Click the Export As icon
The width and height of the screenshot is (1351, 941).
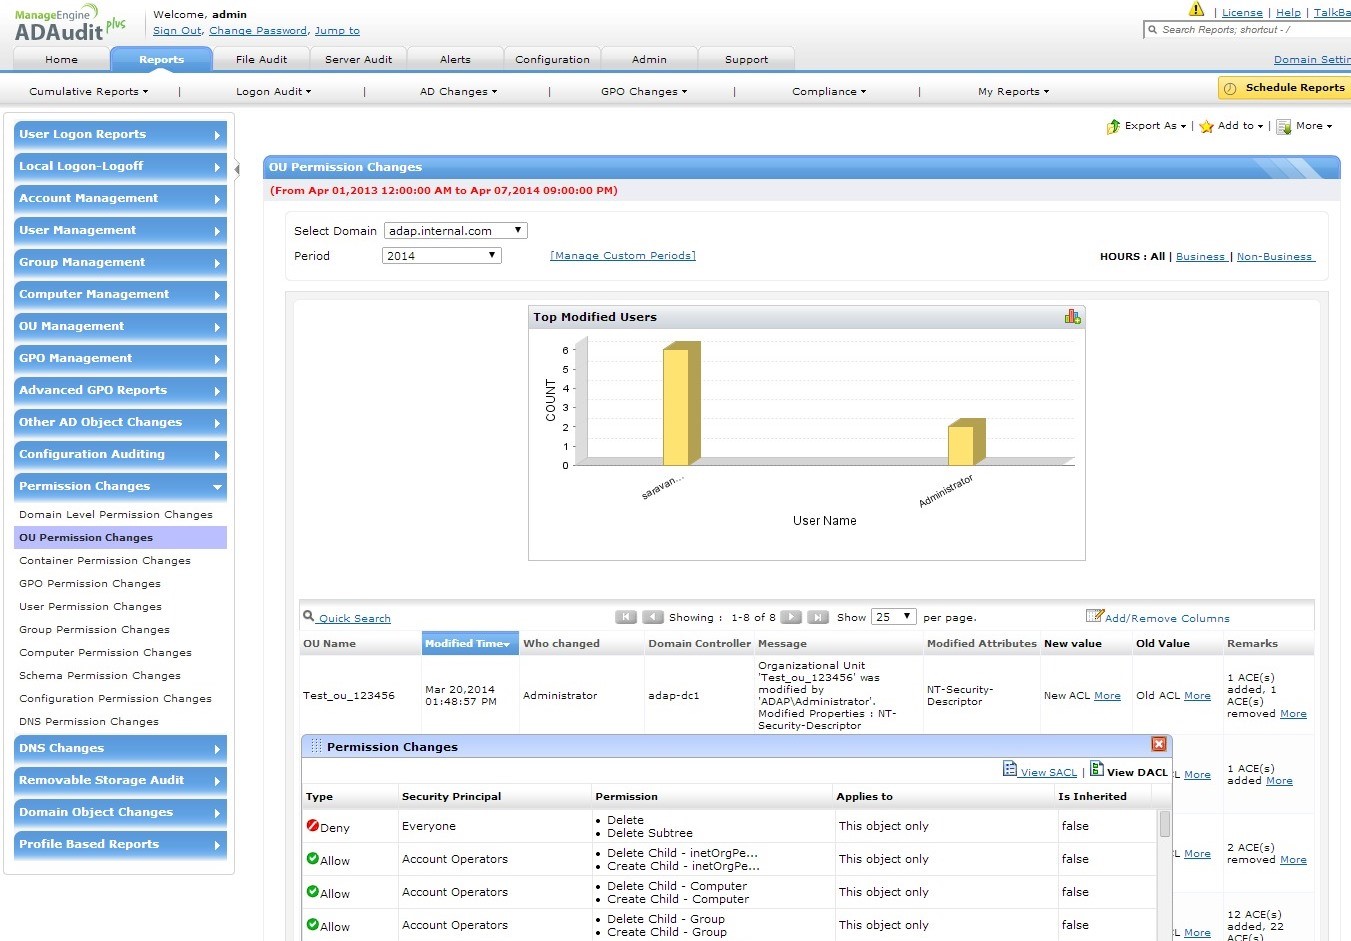[1113, 126]
